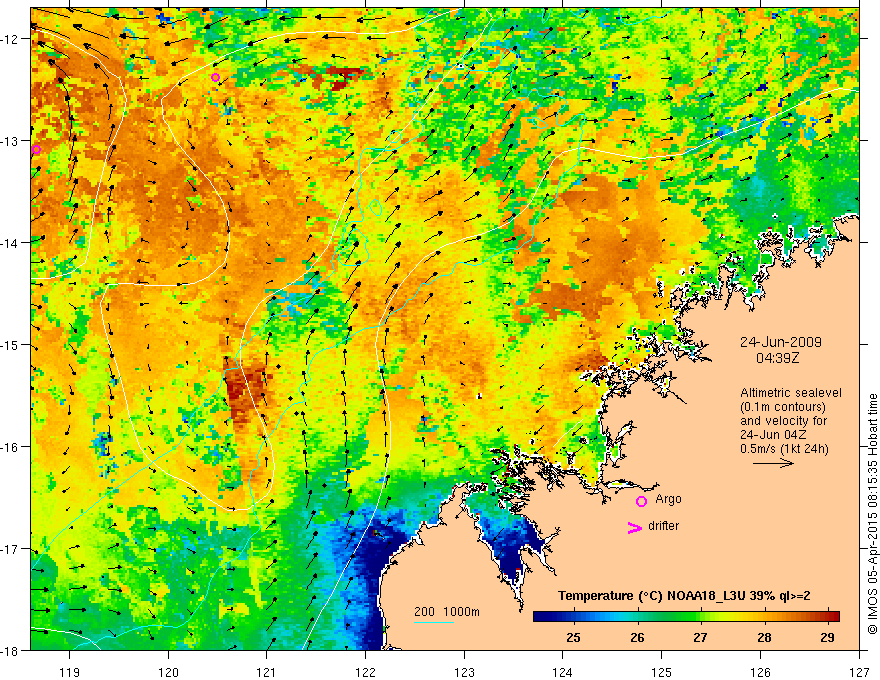880x680 pixels.
Task: Click the Argo float marker near longitude 120.5
Action: coord(216,77)
